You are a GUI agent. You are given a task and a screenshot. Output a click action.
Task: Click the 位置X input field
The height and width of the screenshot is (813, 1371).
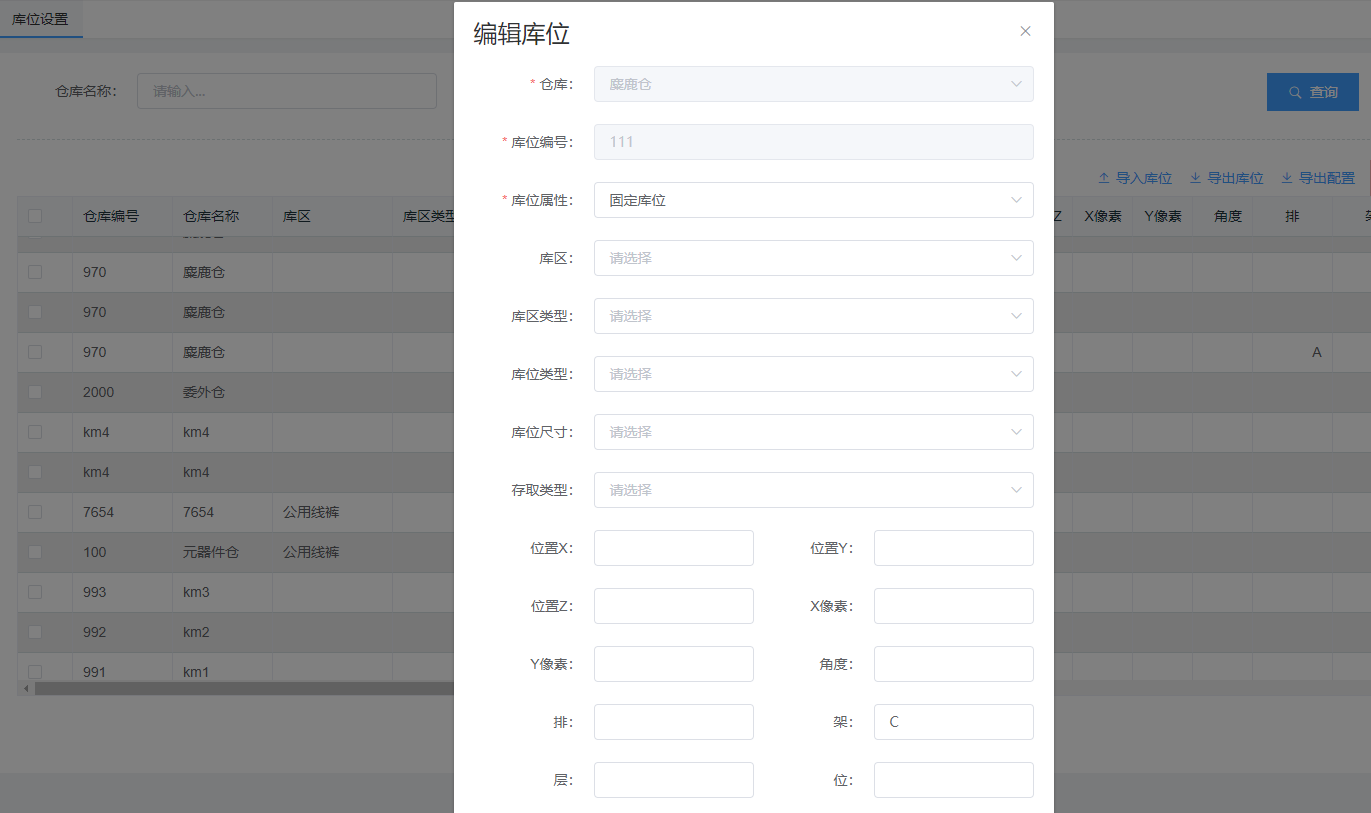tap(673, 548)
